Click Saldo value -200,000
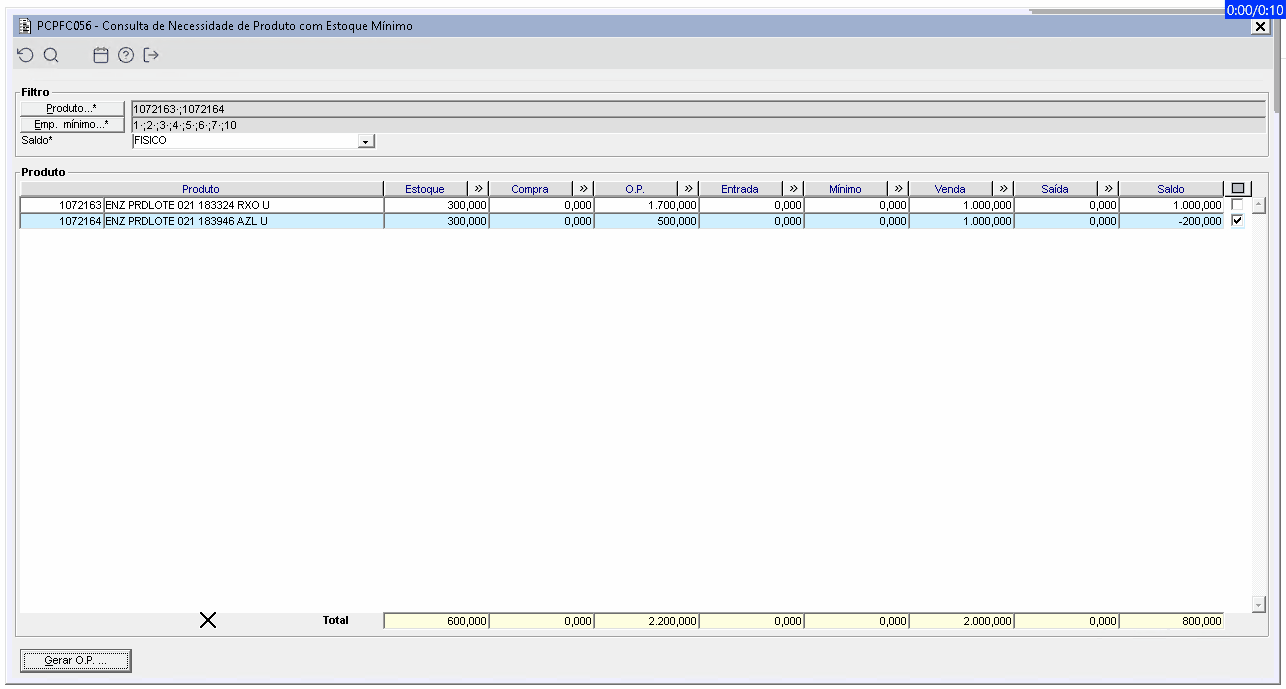This screenshot has height=689, width=1286. pyautogui.click(x=1171, y=221)
